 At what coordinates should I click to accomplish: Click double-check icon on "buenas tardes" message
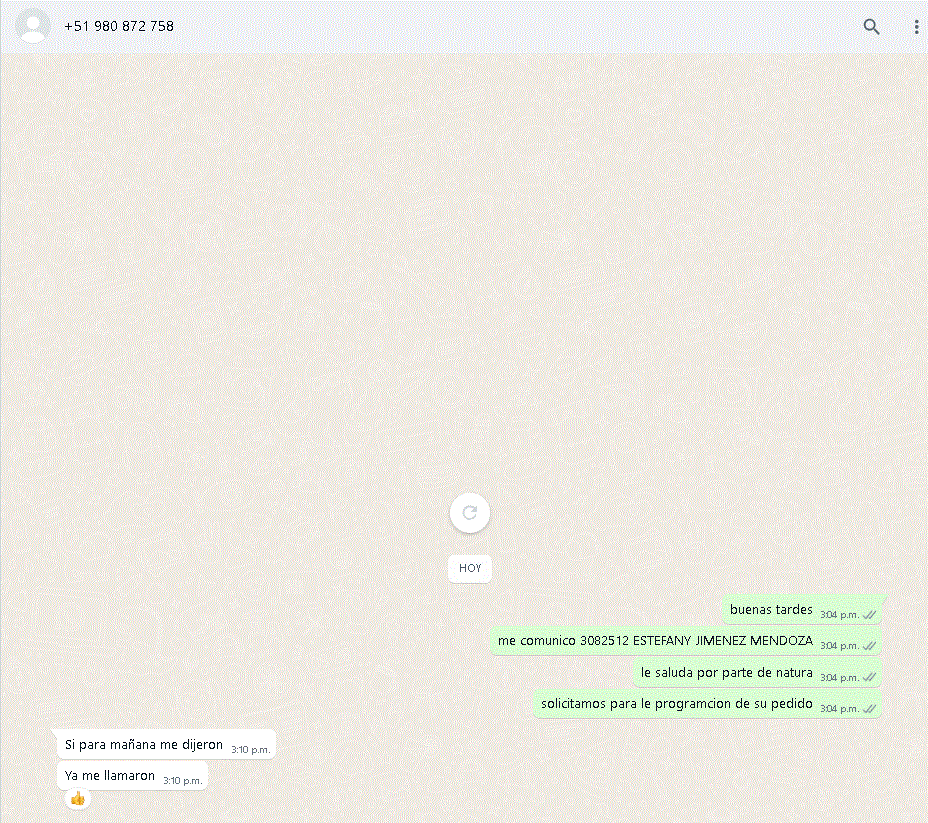tap(869, 614)
